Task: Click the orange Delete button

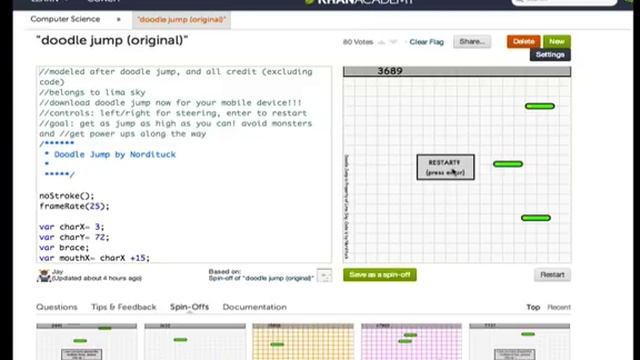Action: tap(524, 42)
